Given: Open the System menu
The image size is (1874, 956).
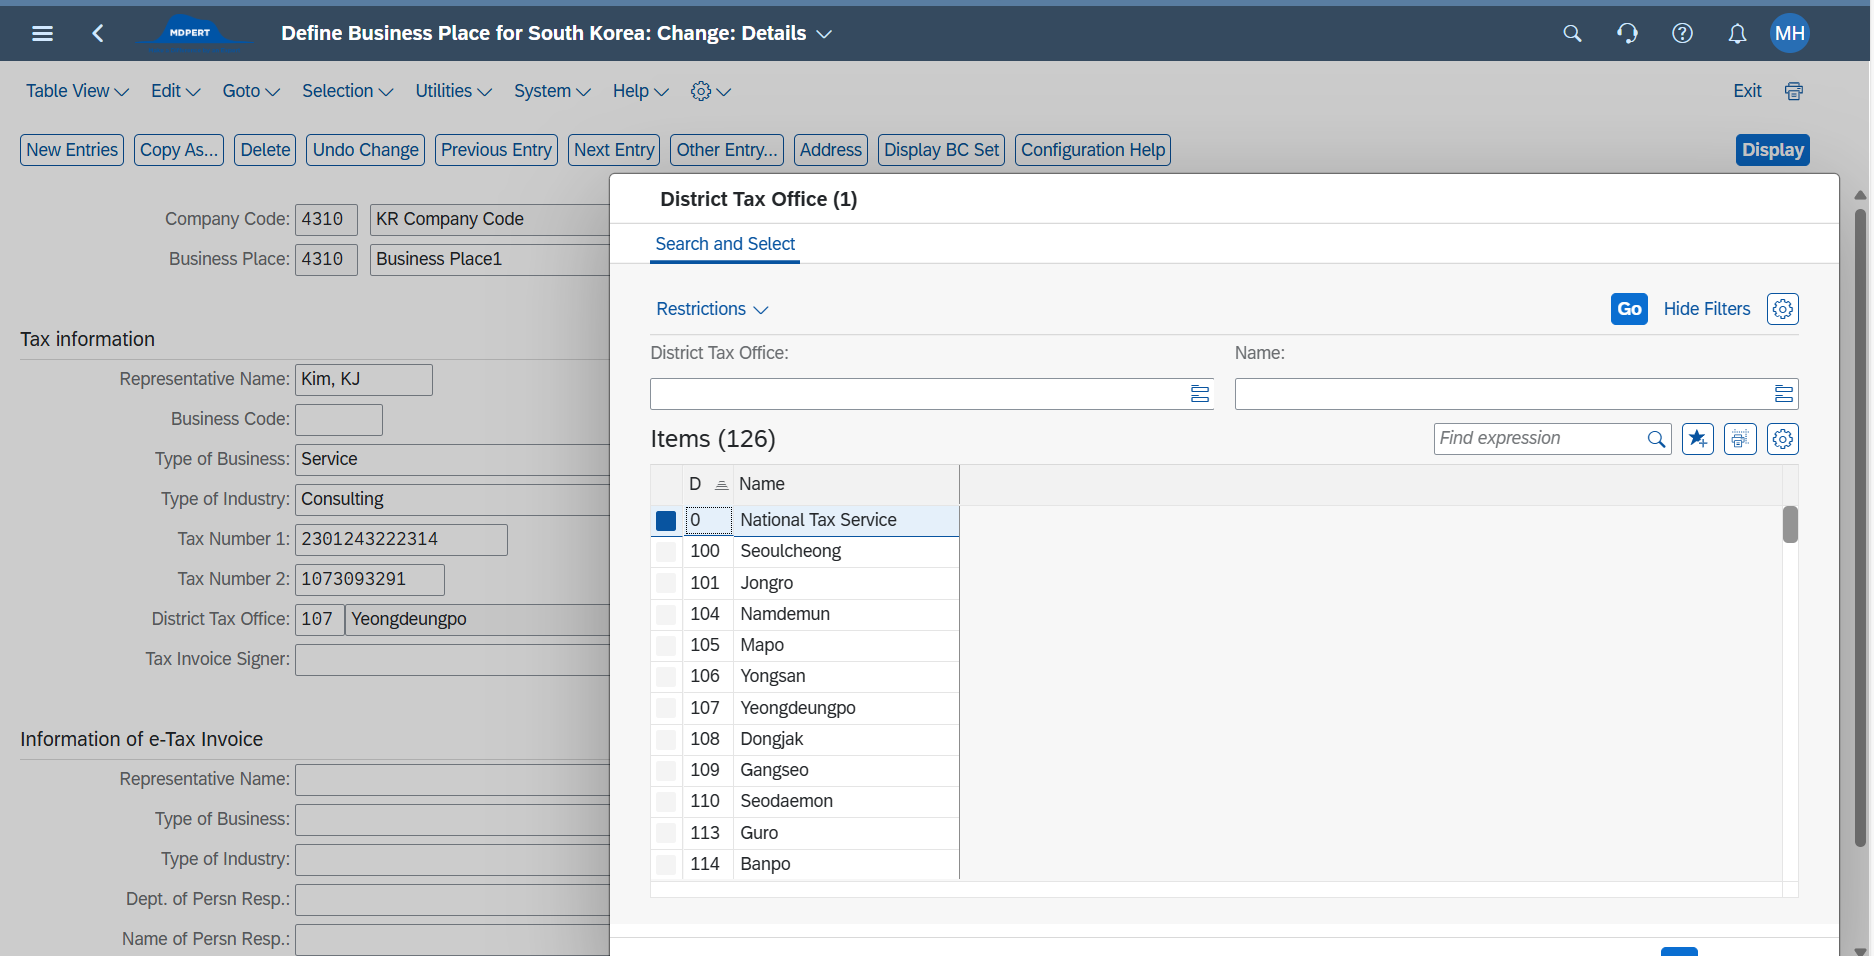Looking at the screenshot, I should 552,91.
